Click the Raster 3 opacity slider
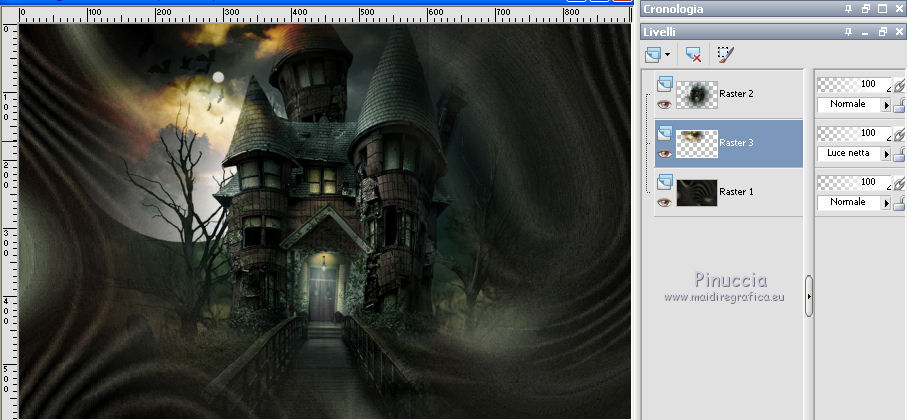This screenshot has height=420, width=907. click(849, 134)
